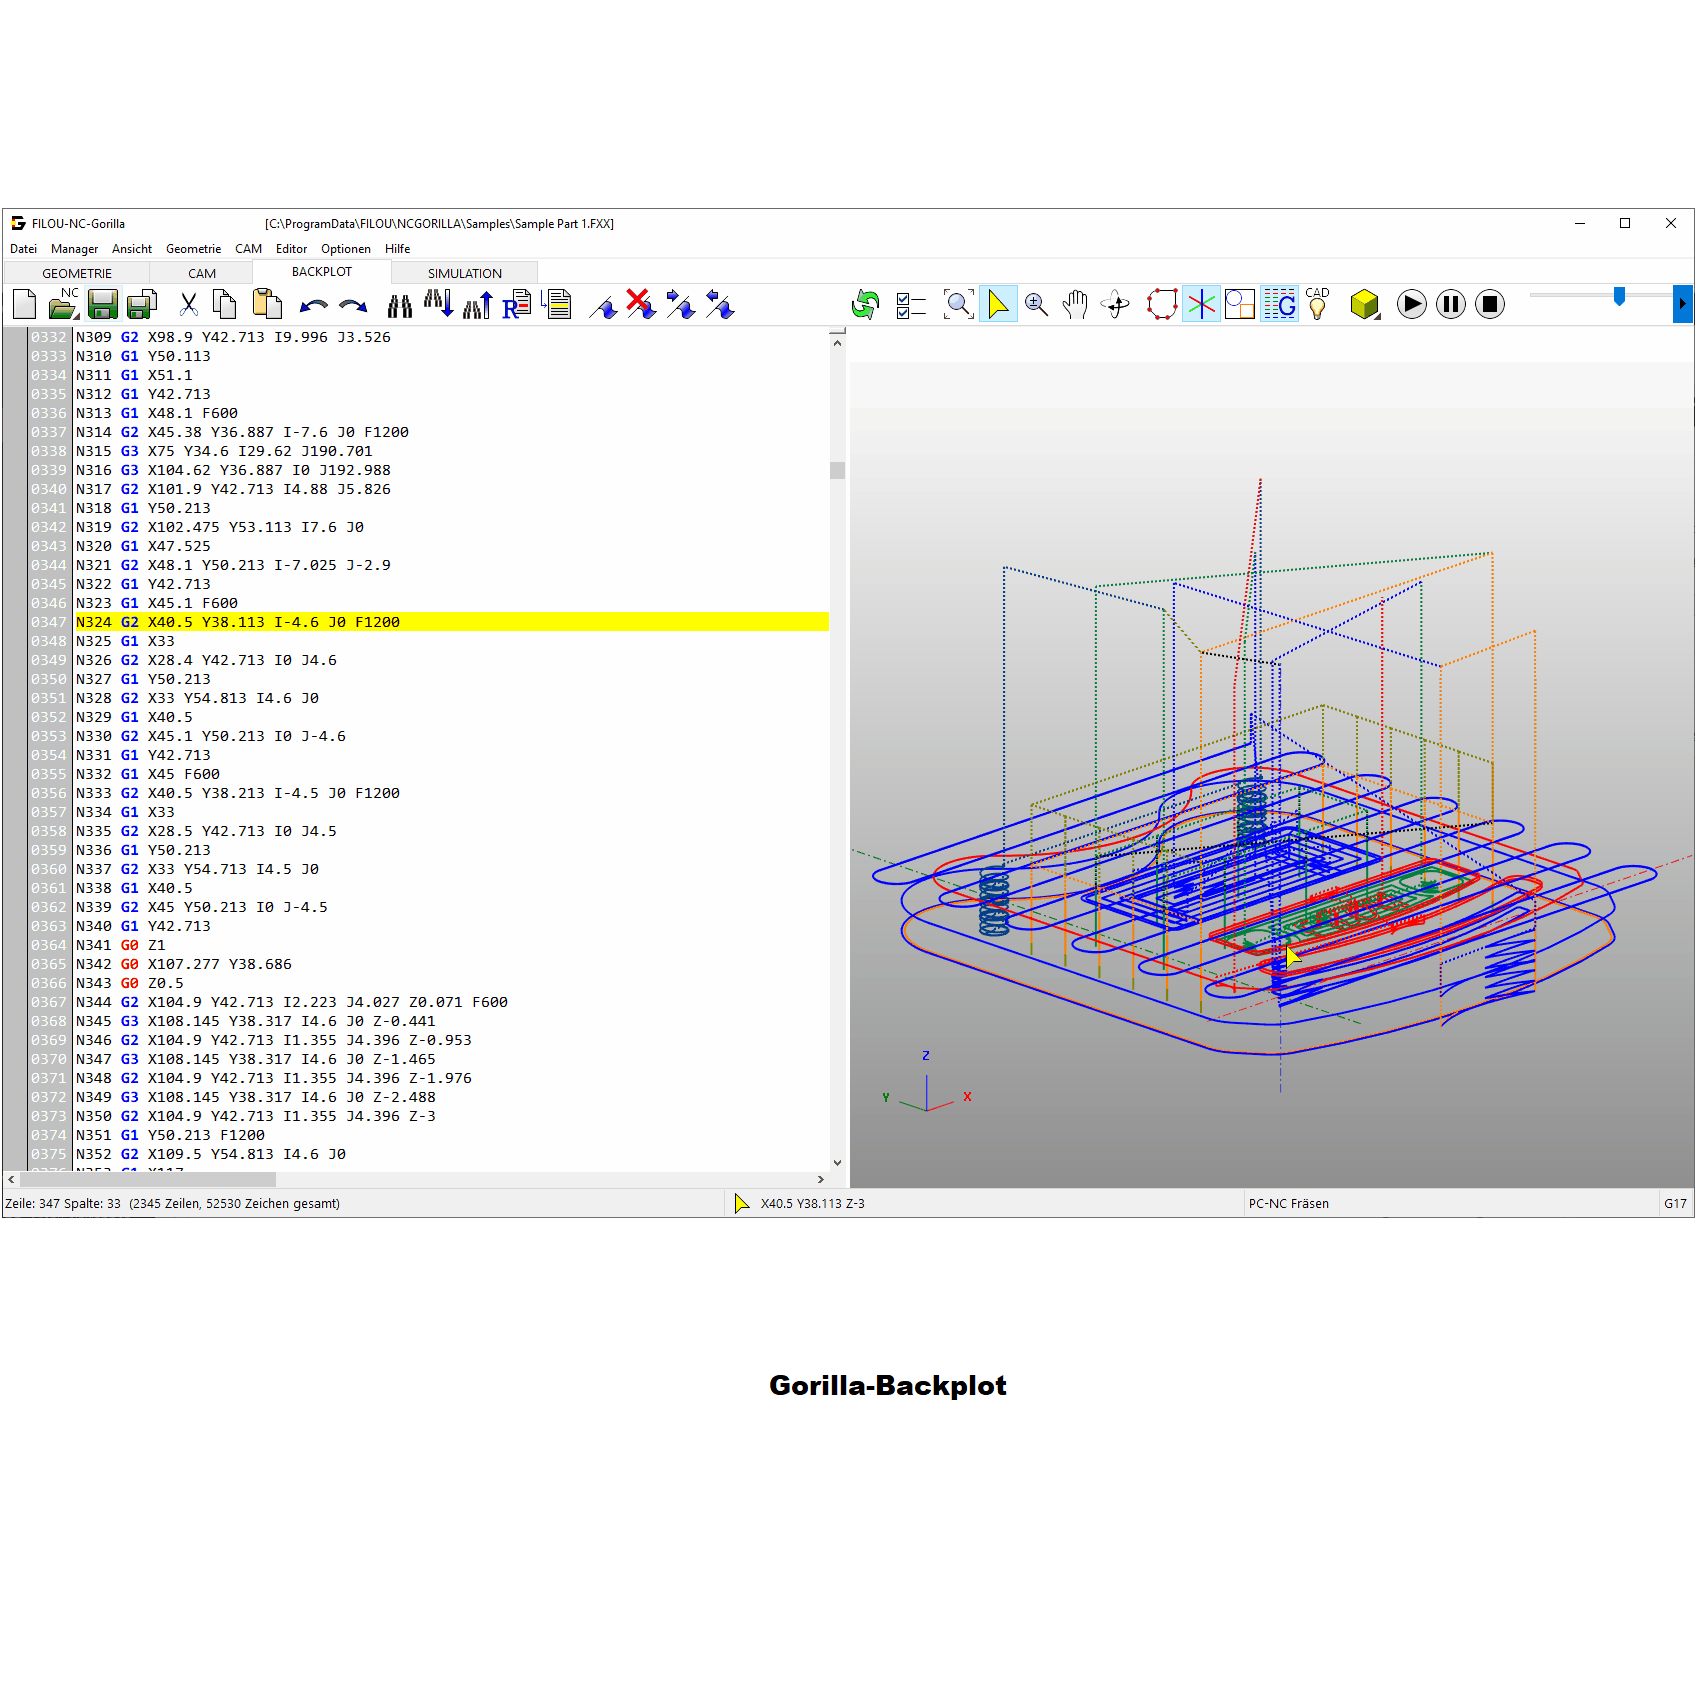
Task: Toggle the CAD lightbulb visibility
Action: pos(1318,304)
